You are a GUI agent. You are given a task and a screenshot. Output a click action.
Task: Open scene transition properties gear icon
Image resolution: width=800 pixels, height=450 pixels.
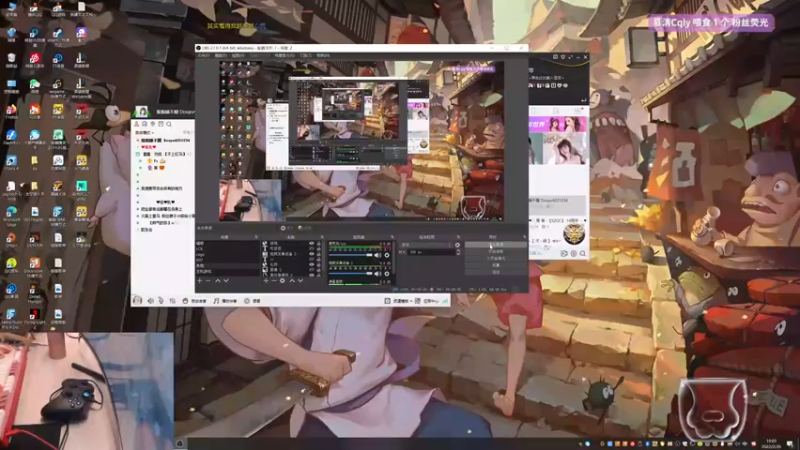tap(458, 245)
